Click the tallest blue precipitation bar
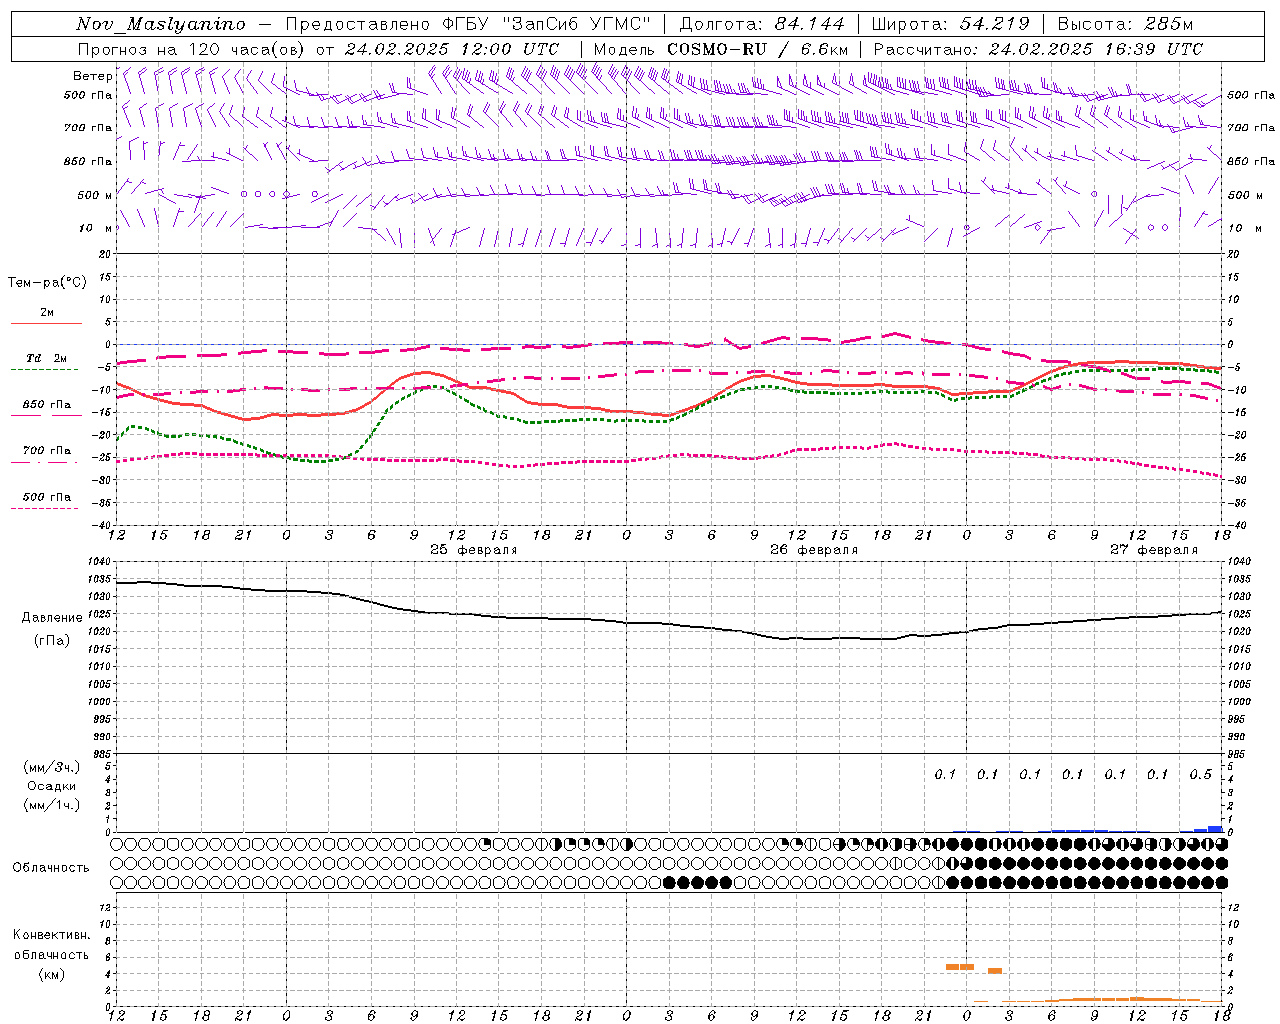 [x=1215, y=828]
